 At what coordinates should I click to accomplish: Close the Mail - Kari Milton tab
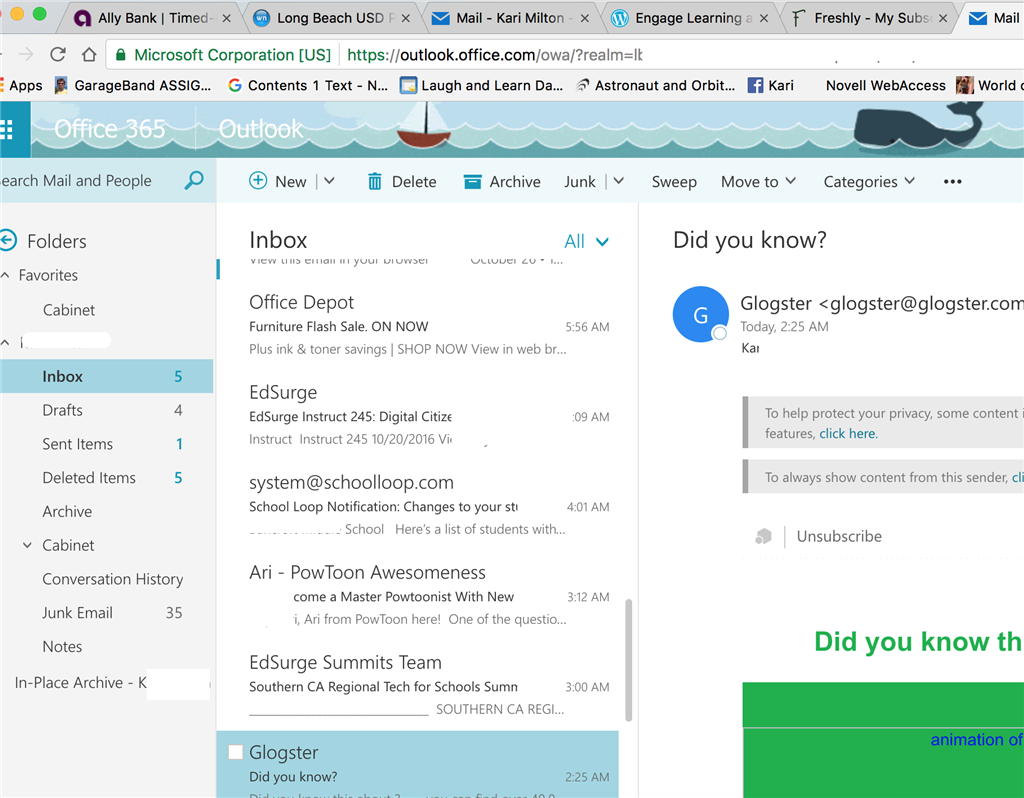tap(584, 18)
